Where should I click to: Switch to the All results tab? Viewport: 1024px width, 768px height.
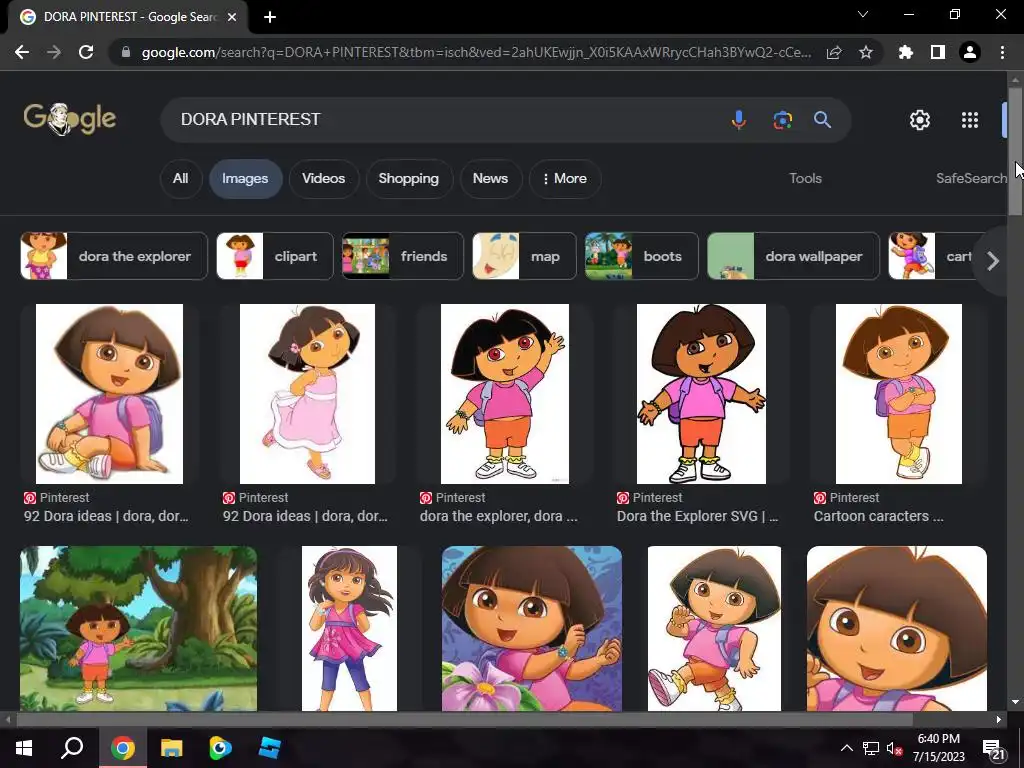[x=180, y=178]
